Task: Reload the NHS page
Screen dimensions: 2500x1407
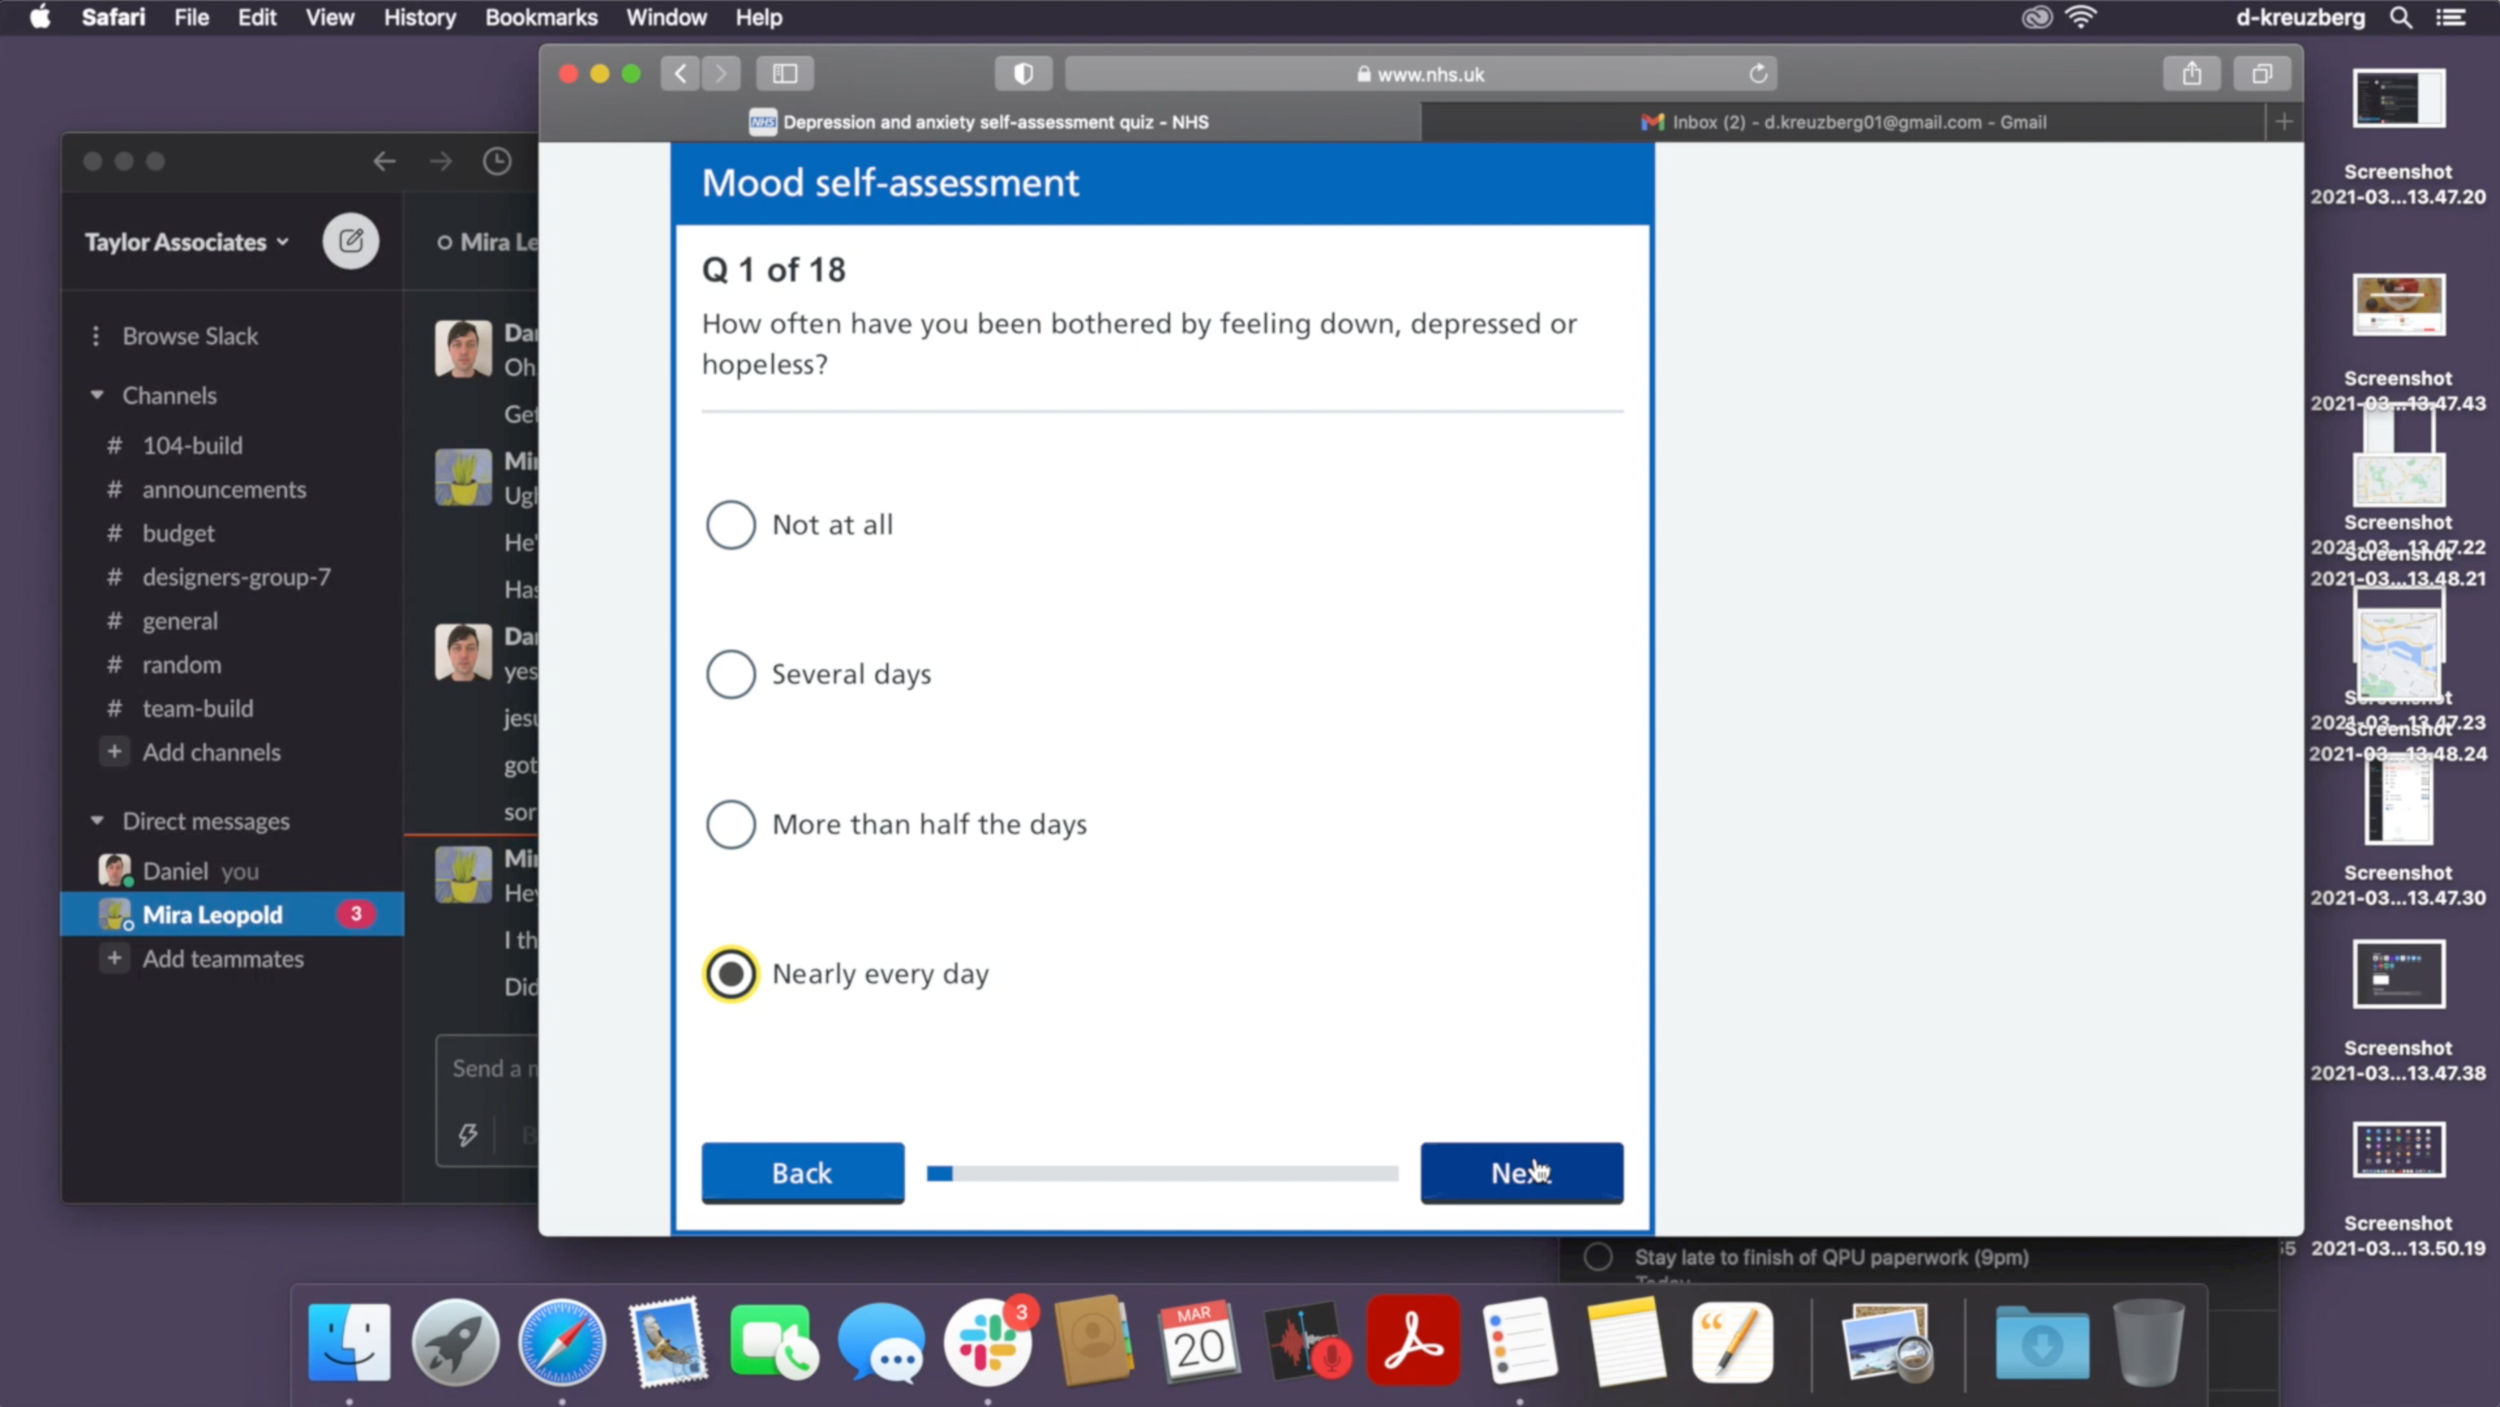Action: 1758,74
